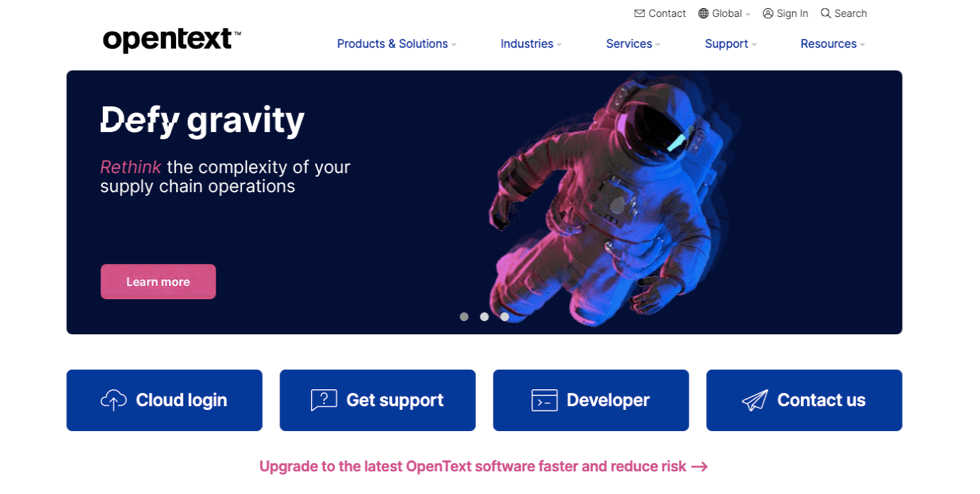
Task: Click the paper plane icon on Contact us
Action: tap(755, 400)
